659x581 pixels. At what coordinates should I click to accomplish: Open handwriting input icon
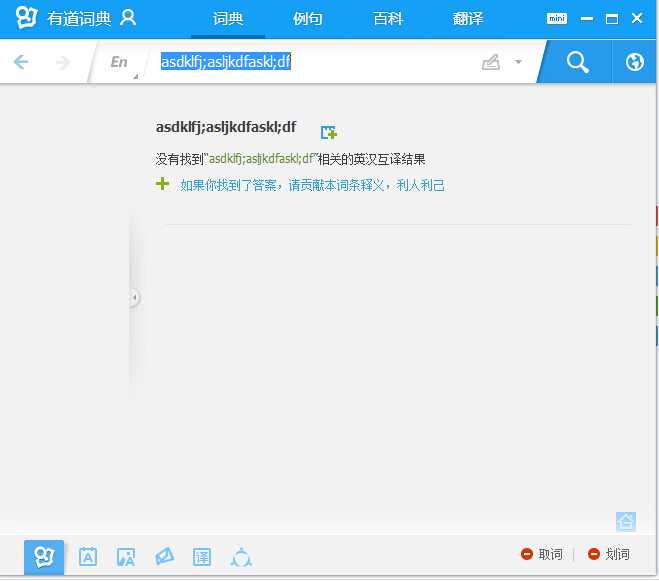pos(491,62)
